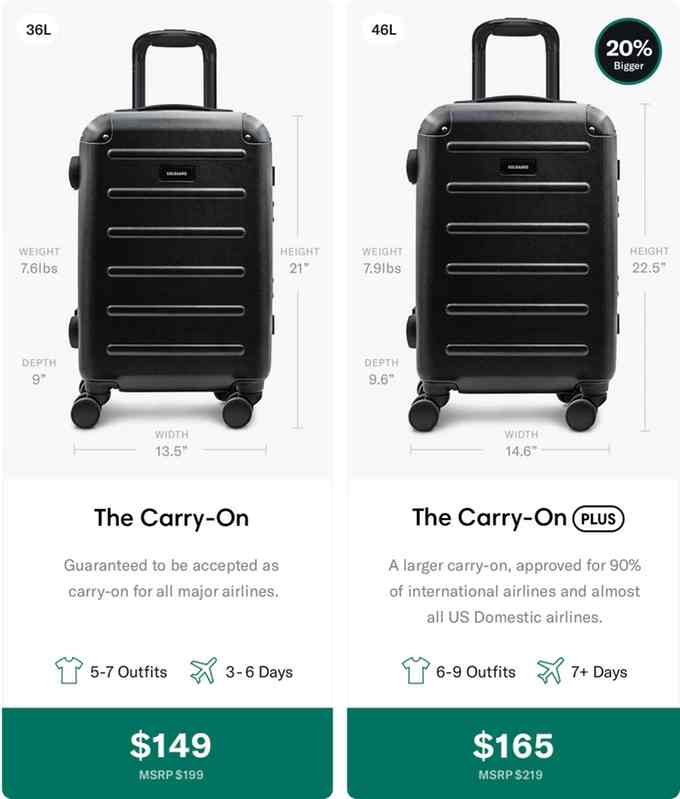Click the t-shirt icon beside 6-9 Outfits

point(415,671)
